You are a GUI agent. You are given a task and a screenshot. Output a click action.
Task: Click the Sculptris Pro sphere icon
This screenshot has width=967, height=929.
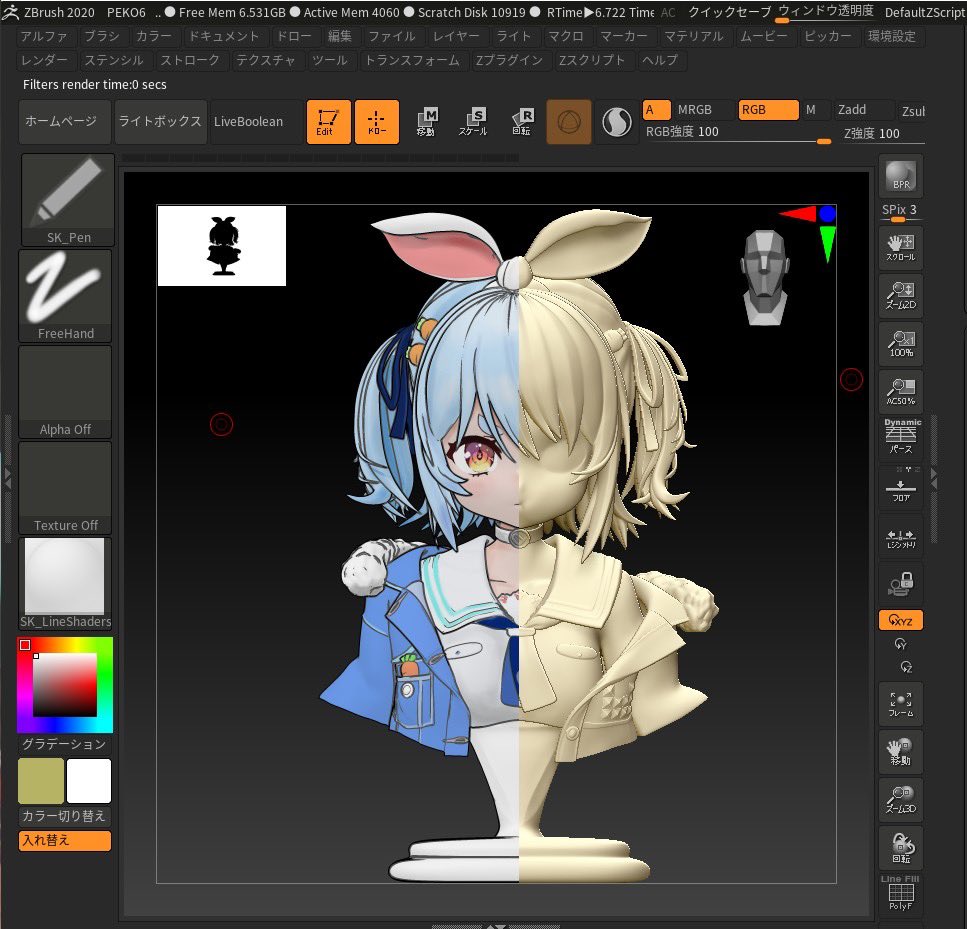tap(616, 122)
